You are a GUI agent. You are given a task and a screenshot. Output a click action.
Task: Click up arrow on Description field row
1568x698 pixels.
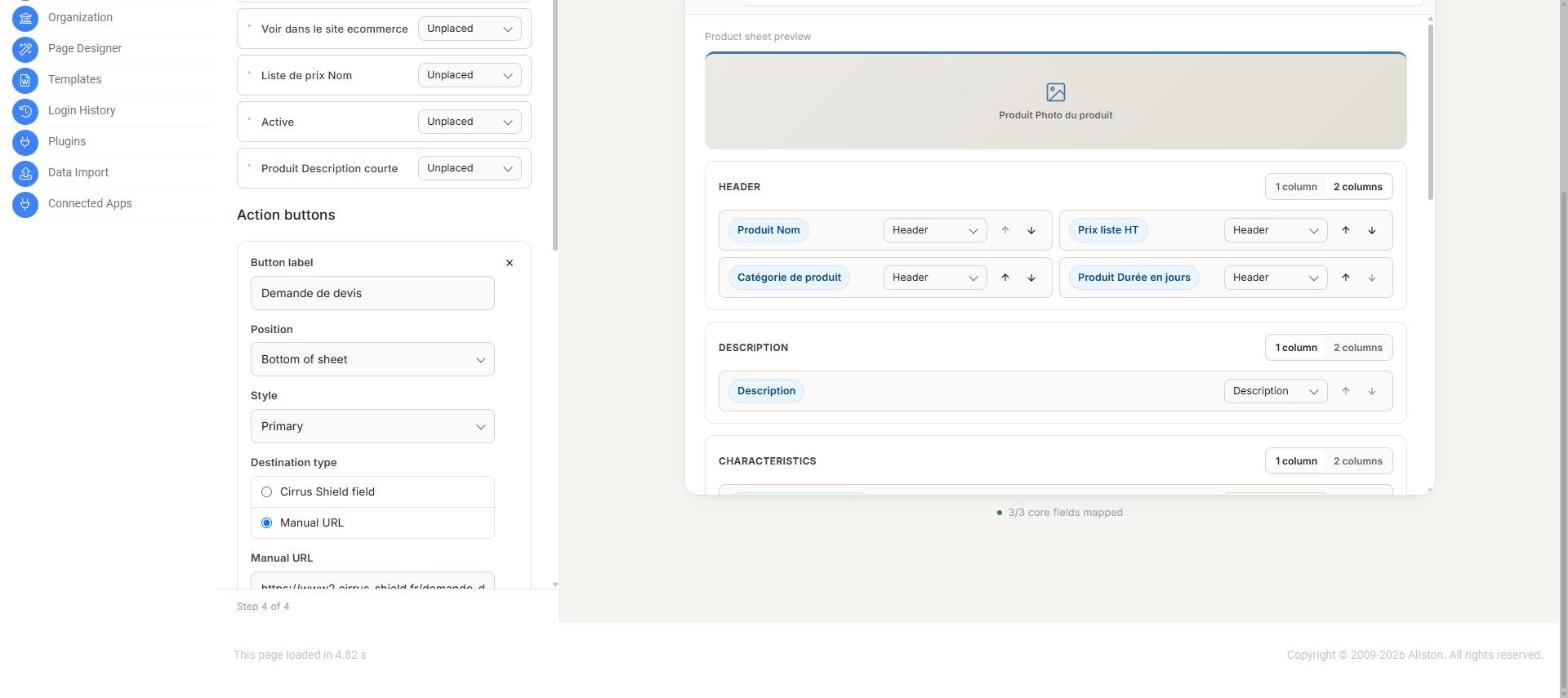coord(1345,391)
